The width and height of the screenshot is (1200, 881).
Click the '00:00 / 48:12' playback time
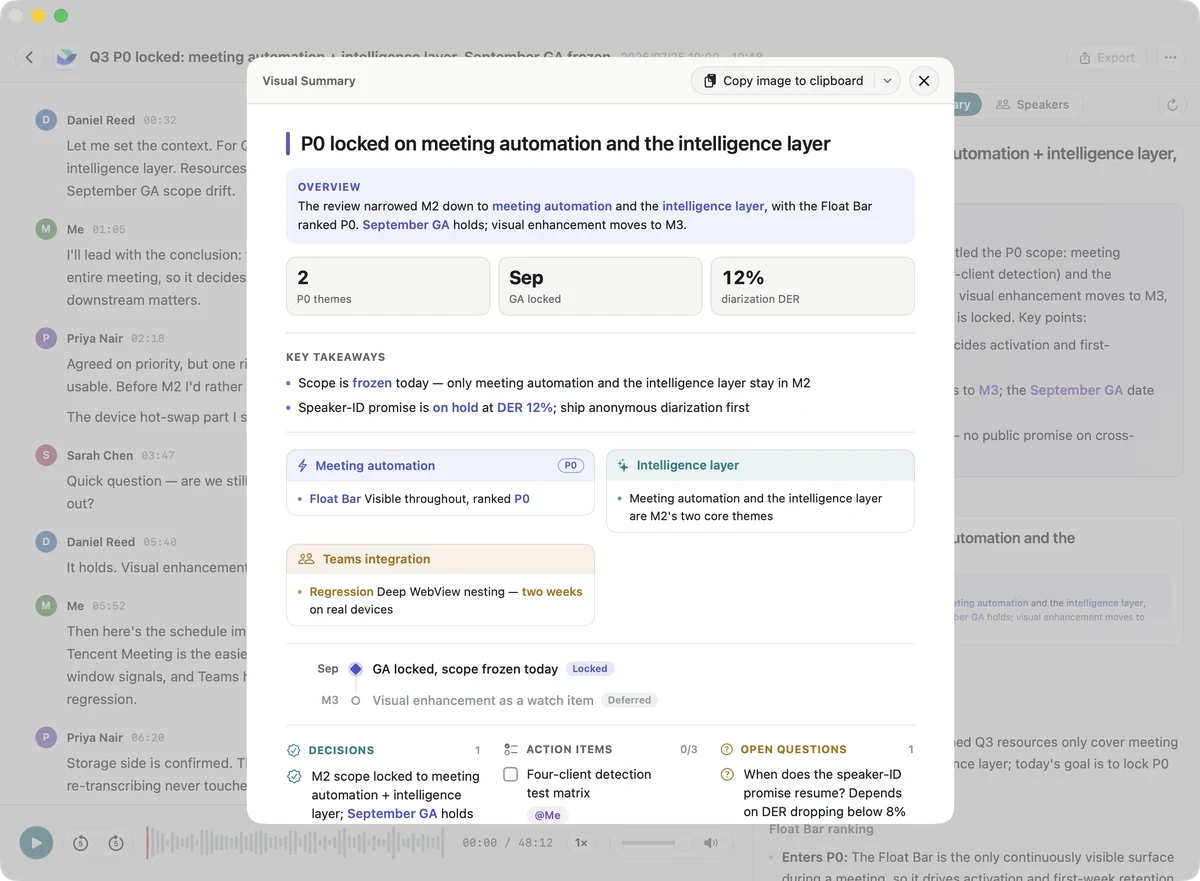(x=507, y=843)
